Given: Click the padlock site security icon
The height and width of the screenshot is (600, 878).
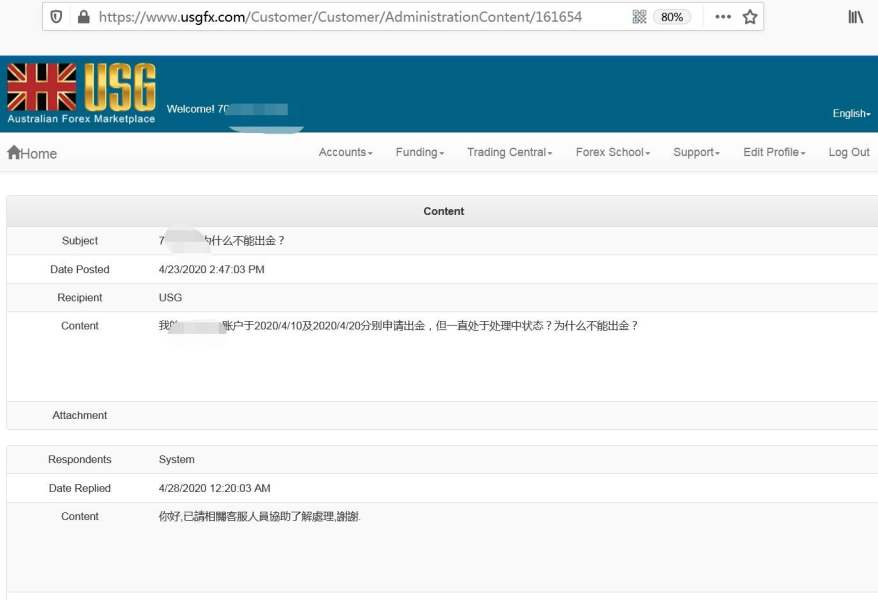Looking at the screenshot, I should 83,17.
